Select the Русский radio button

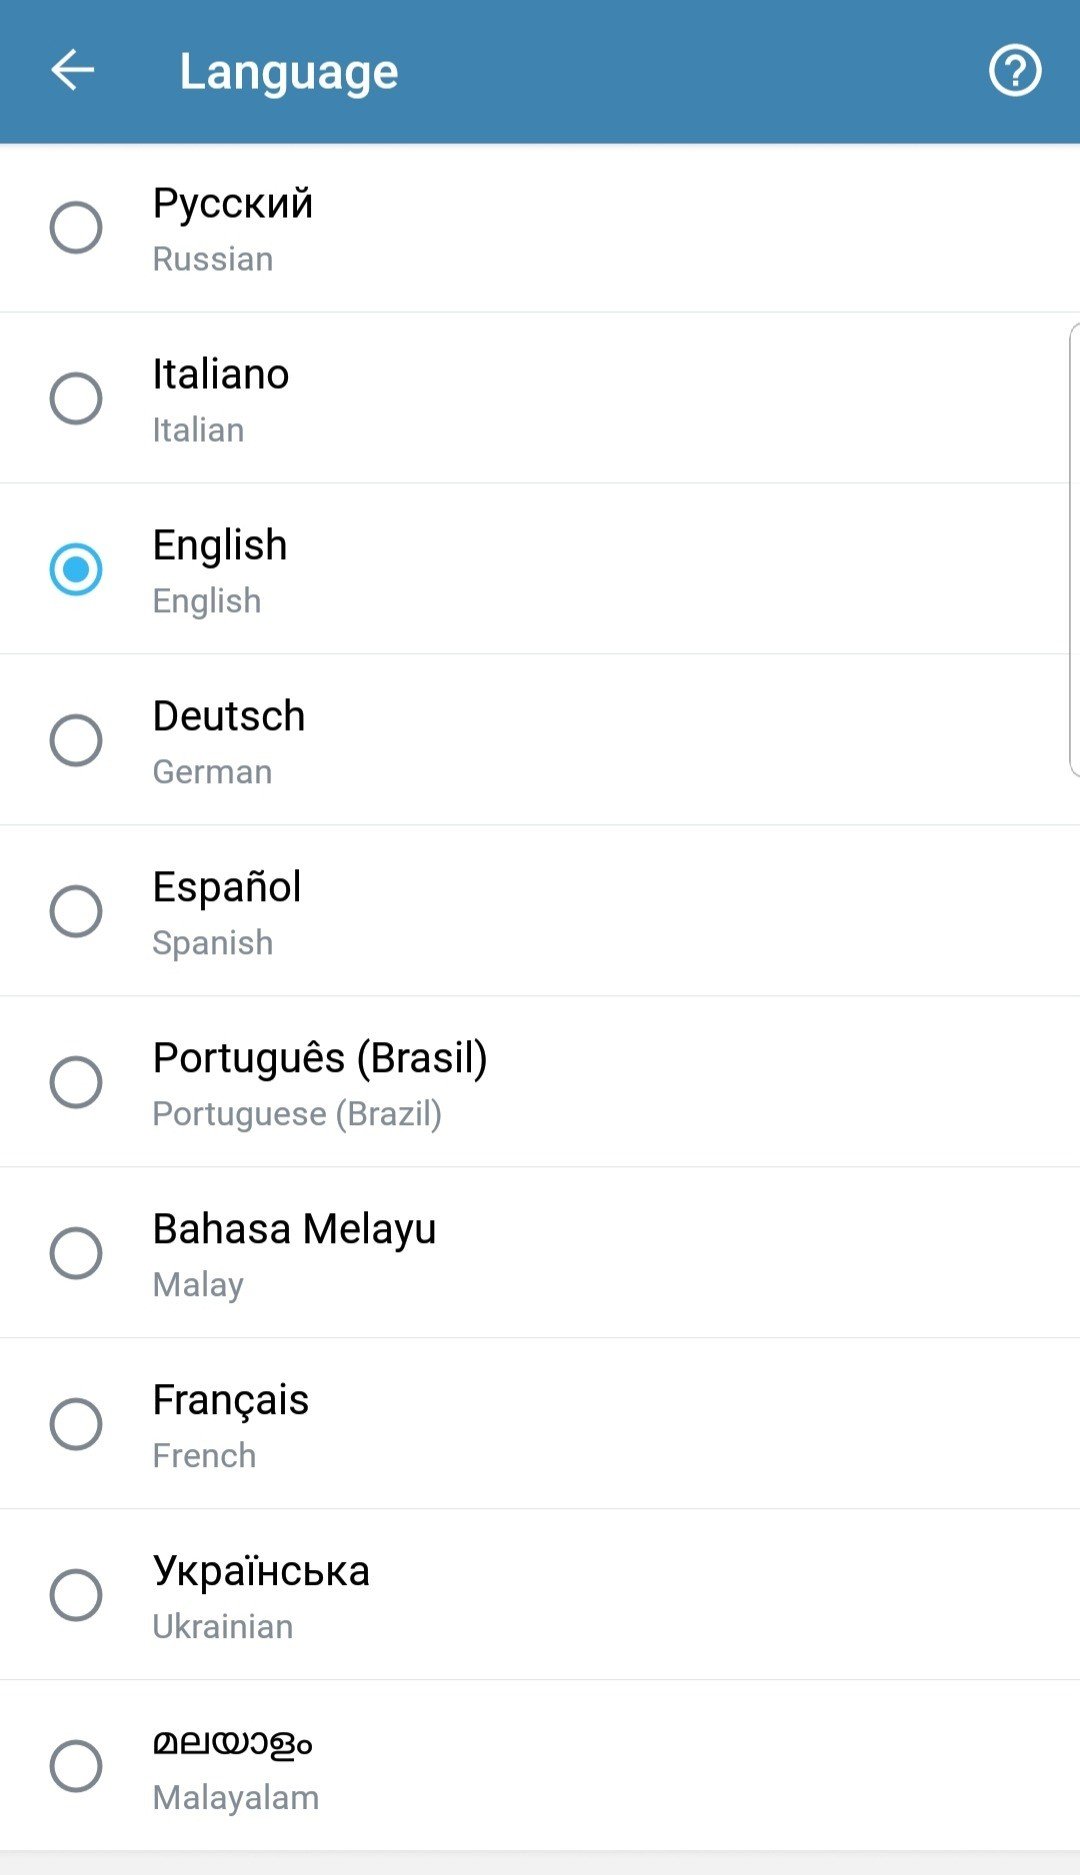tap(76, 228)
